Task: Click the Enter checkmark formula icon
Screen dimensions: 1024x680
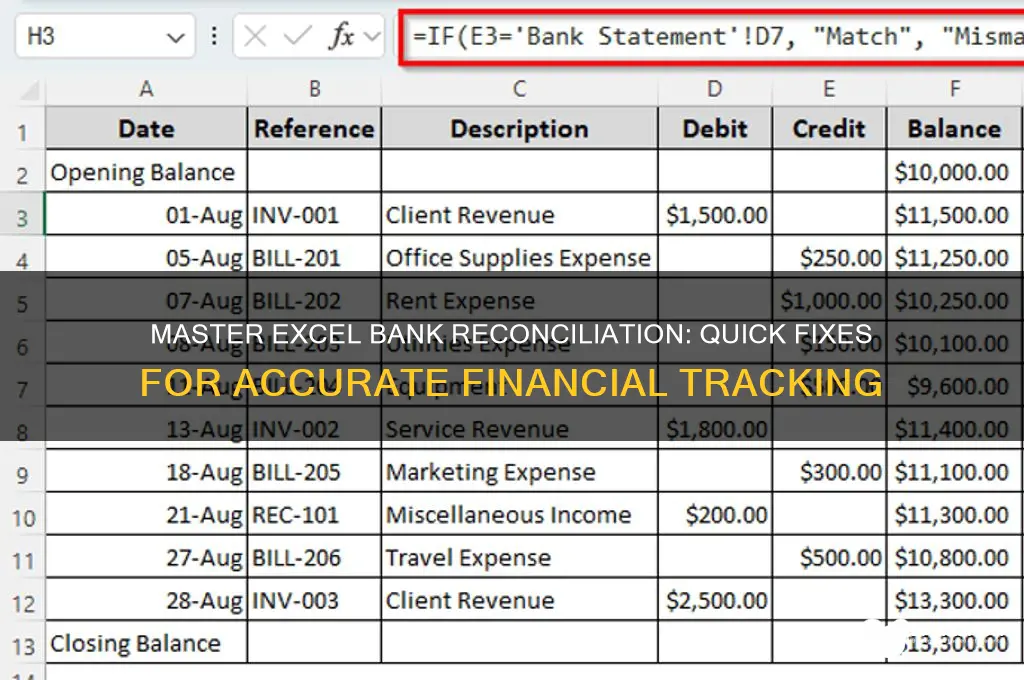Action: tap(298, 37)
